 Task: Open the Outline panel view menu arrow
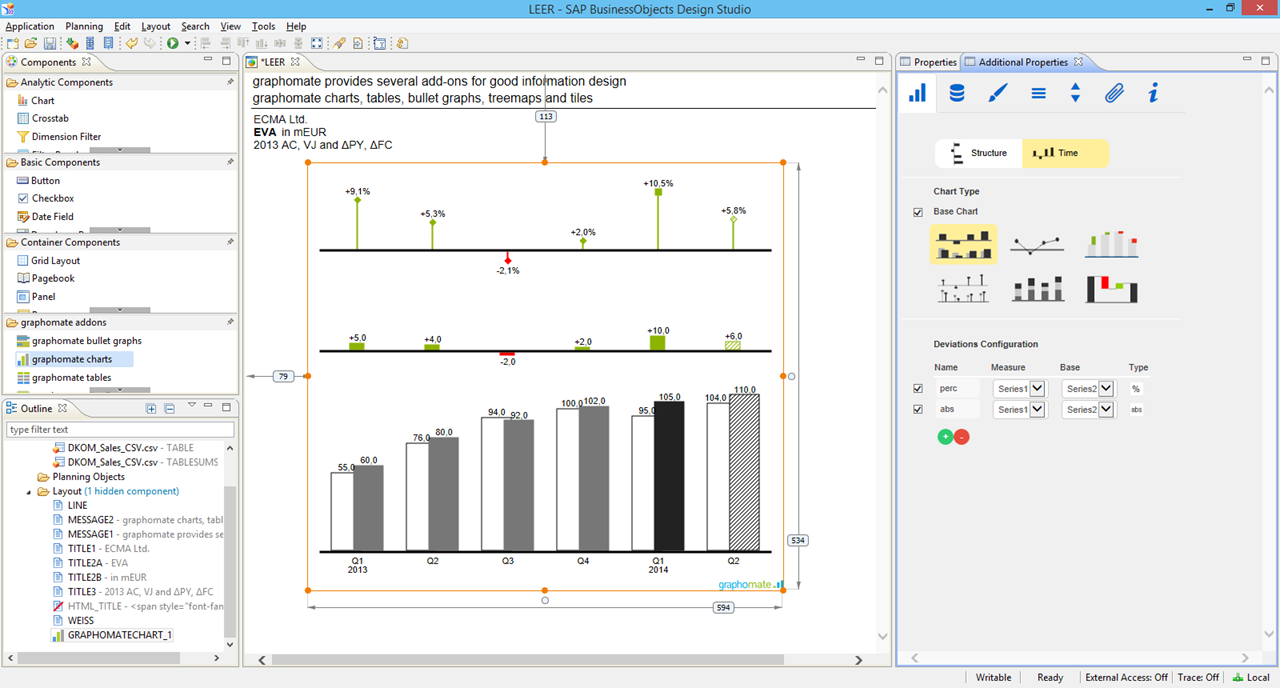(192, 406)
